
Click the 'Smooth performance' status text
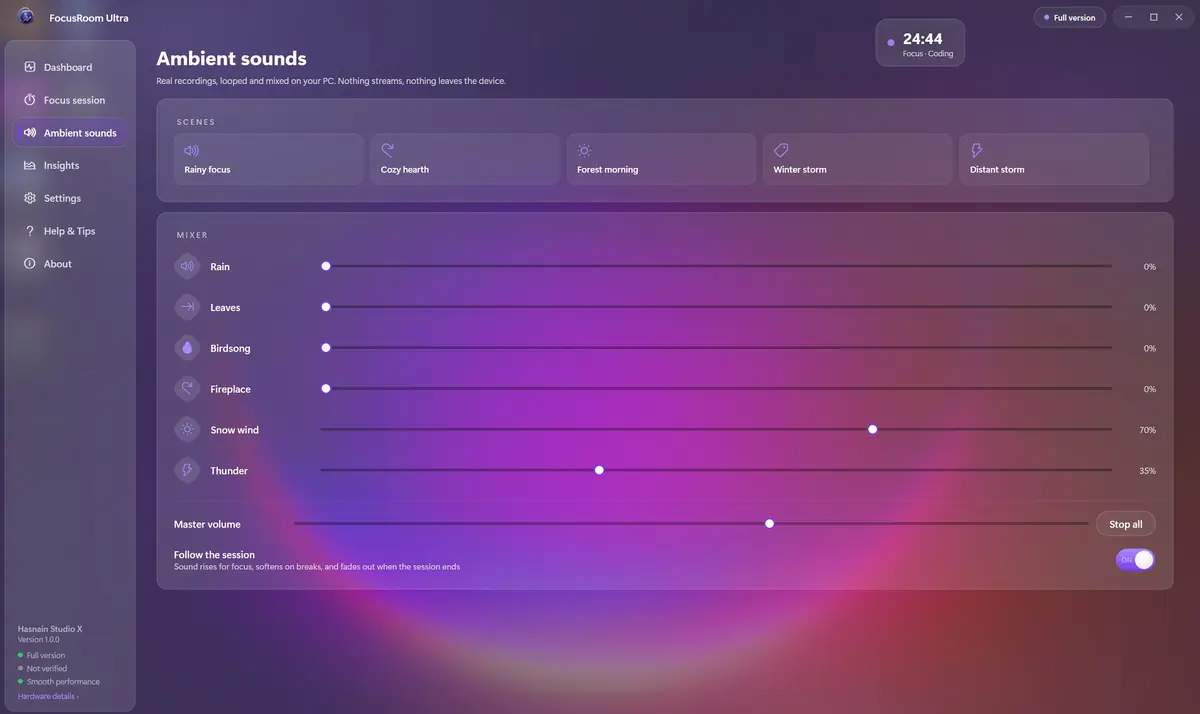[x=63, y=682]
